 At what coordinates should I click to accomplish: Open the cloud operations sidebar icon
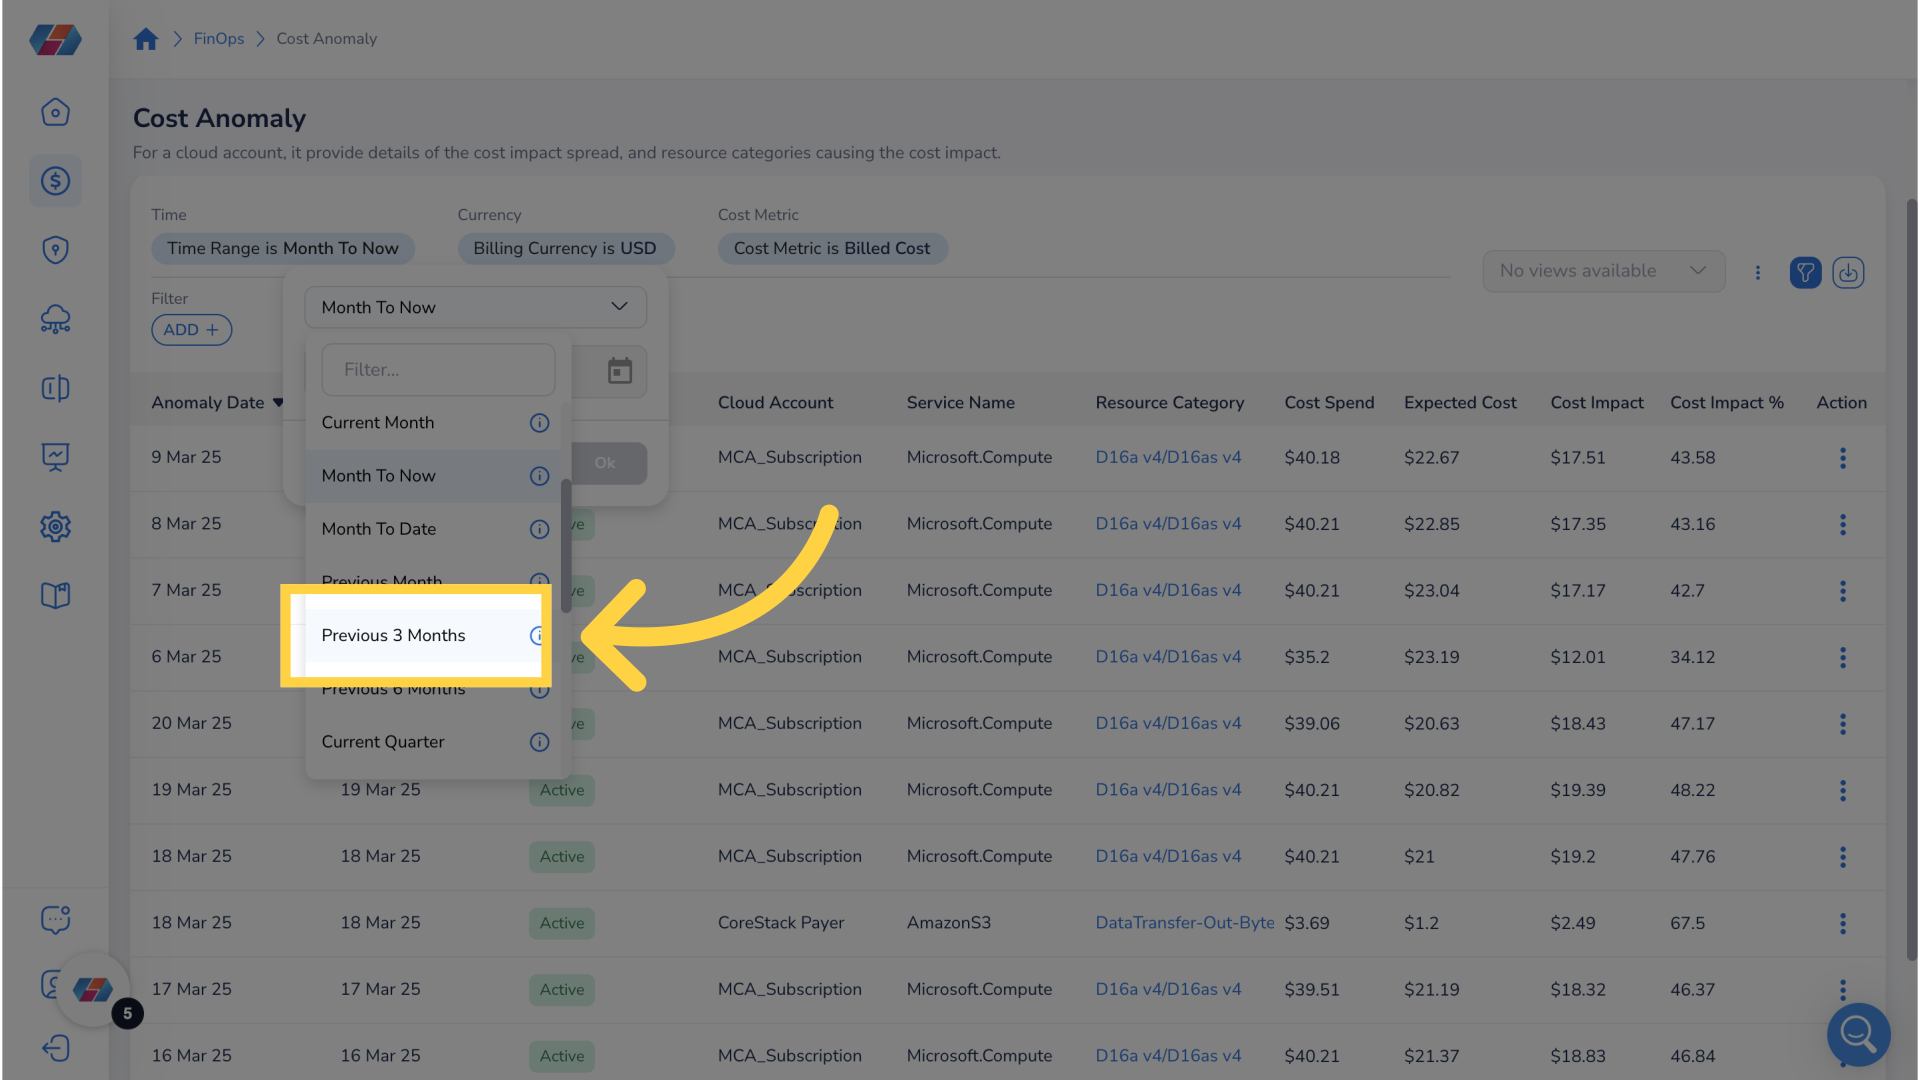click(55, 319)
